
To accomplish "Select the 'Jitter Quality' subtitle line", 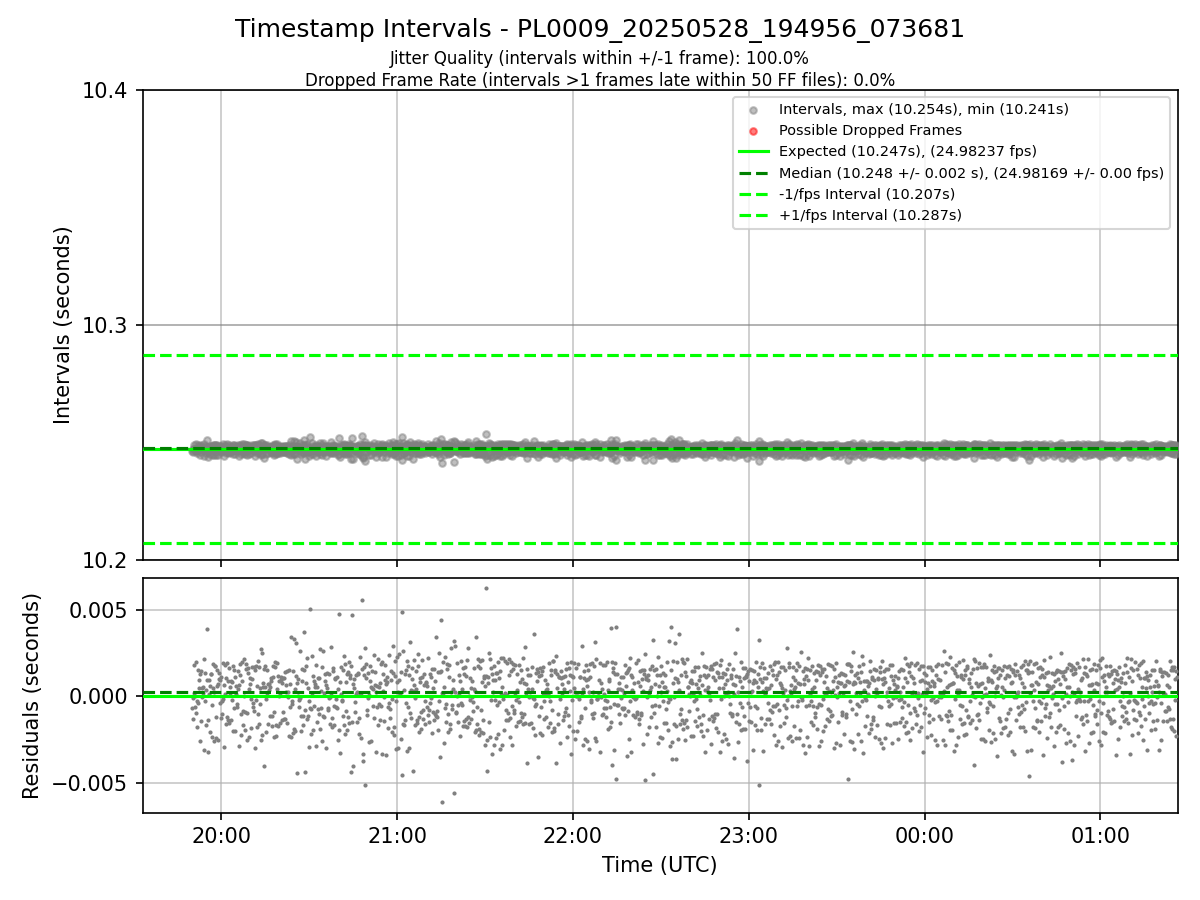I will pyautogui.click(x=600, y=59).
